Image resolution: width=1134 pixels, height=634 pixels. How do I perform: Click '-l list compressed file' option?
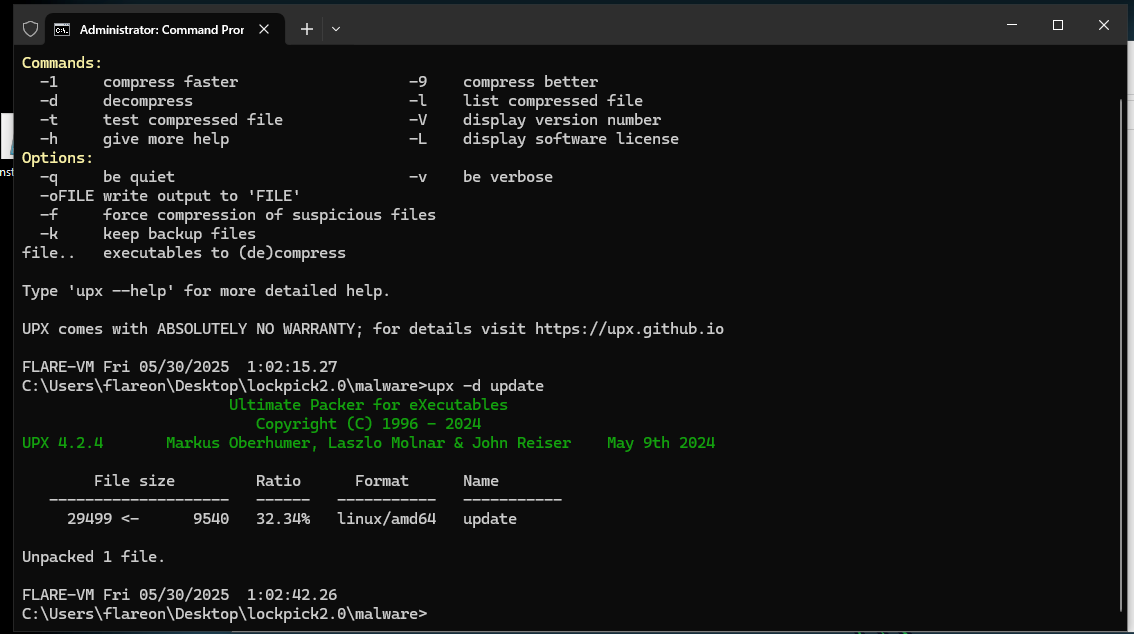526,100
